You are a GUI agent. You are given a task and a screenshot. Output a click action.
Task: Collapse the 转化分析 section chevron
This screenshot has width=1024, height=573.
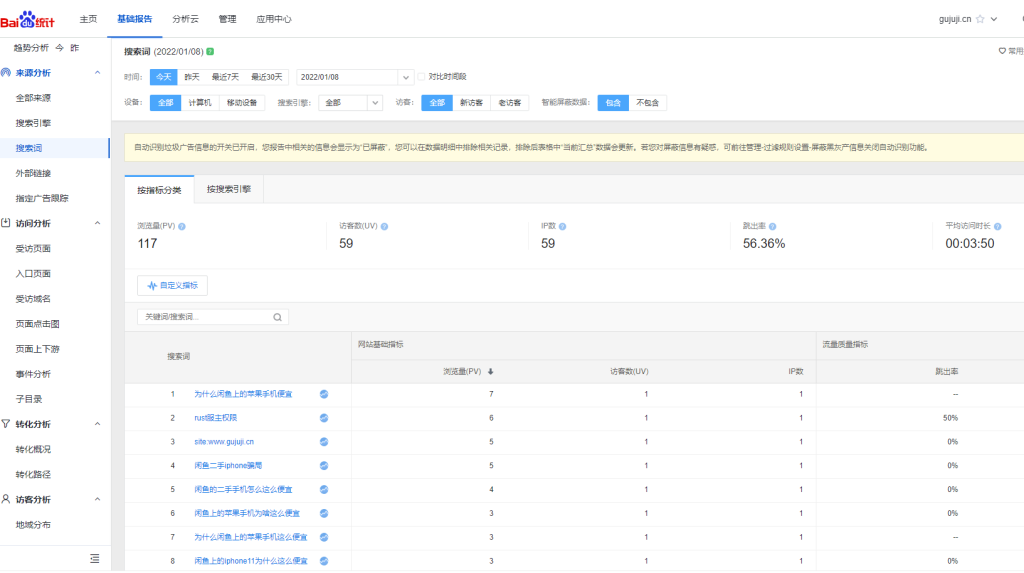pyautogui.click(x=97, y=424)
